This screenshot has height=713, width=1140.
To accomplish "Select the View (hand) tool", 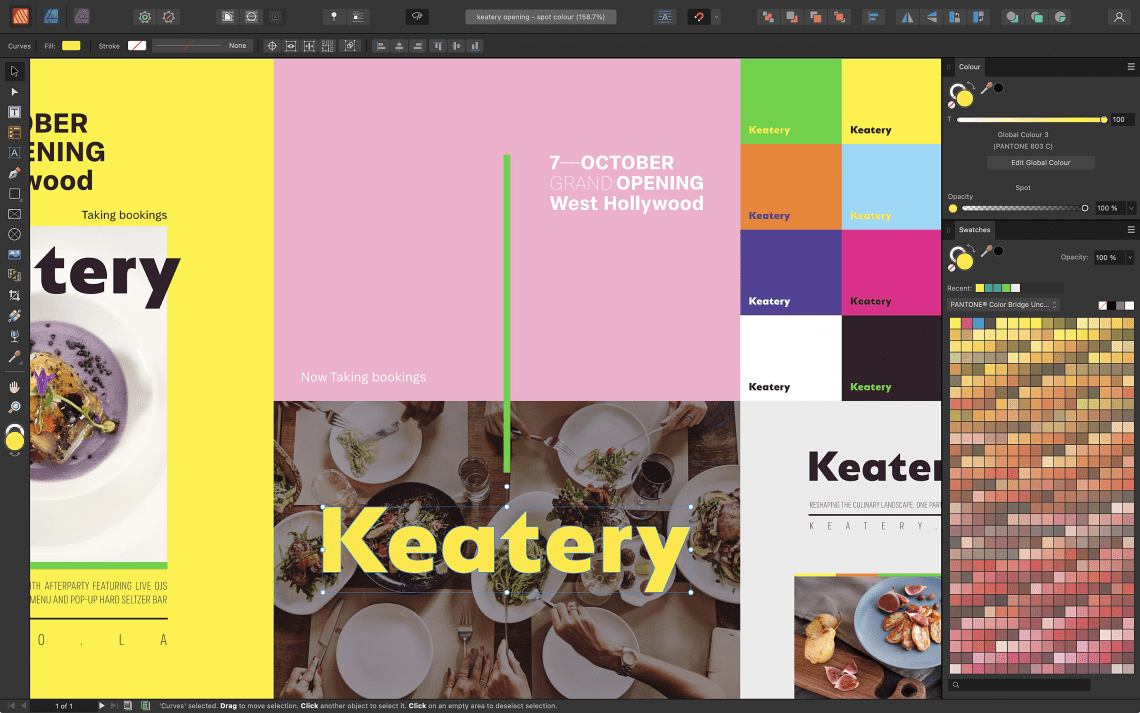I will coord(14,386).
